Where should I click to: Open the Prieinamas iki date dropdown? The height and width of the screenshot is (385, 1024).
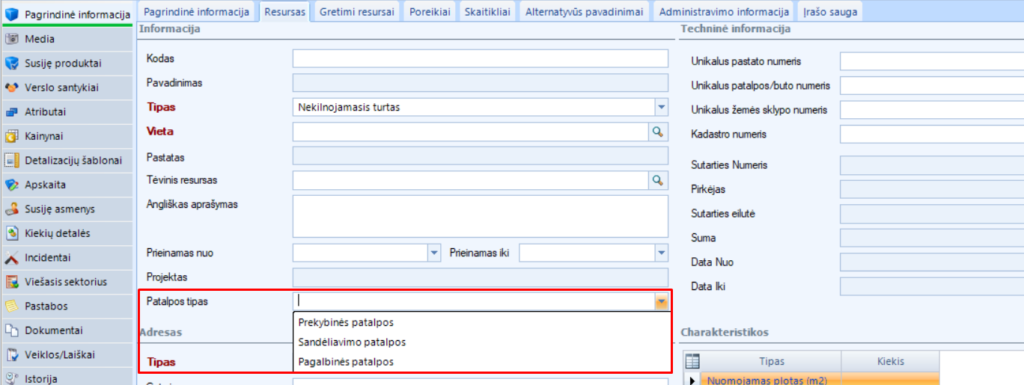[x=662, y=253]
